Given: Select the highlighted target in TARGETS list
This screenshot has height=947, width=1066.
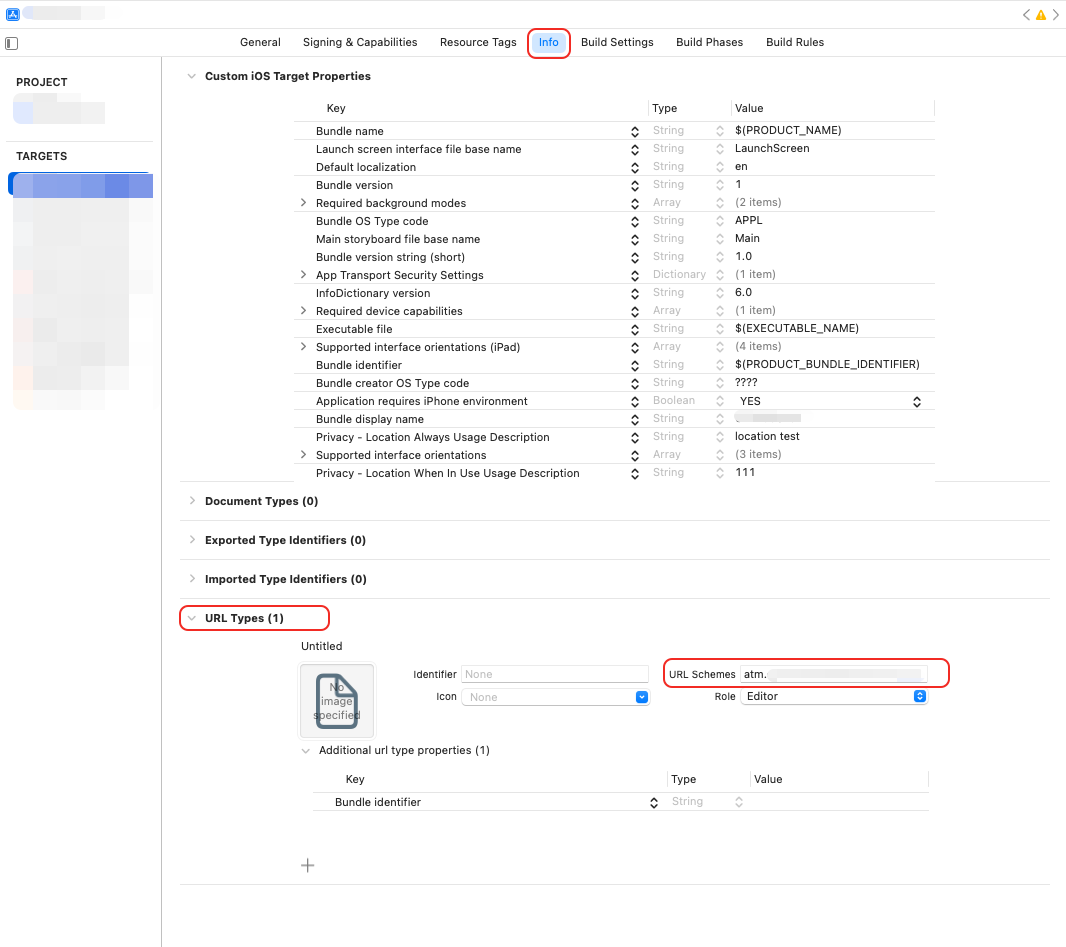Looking at the screenshot, I should (80, 186).
